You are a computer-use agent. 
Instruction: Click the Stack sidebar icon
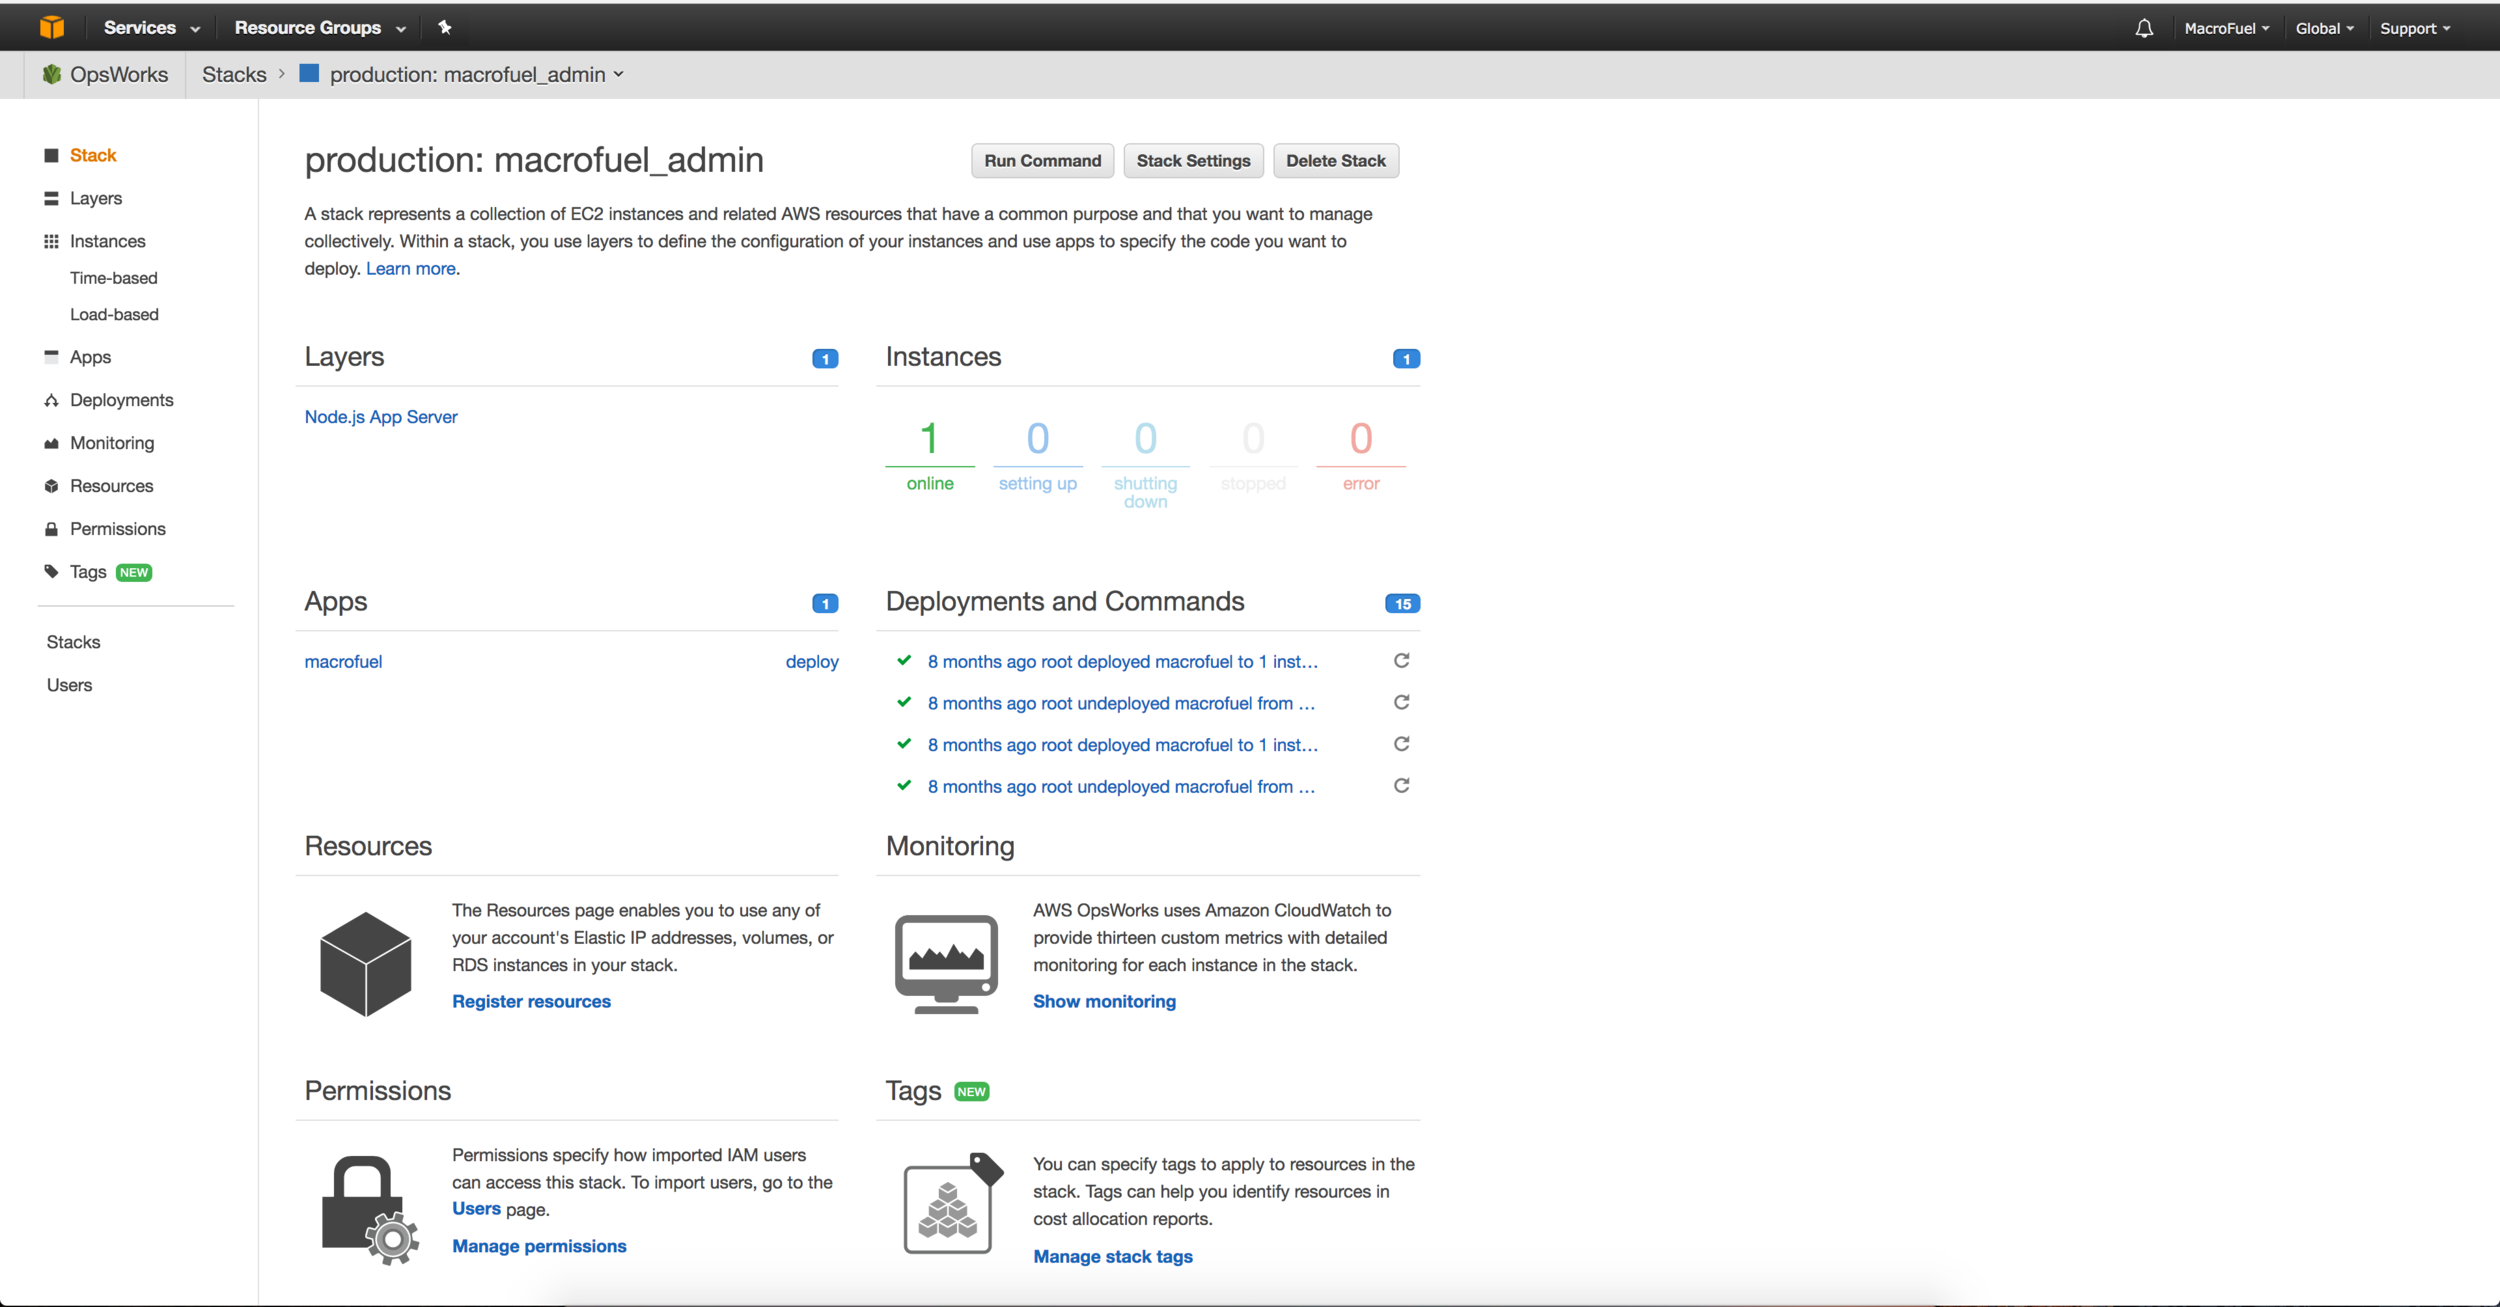click(x=51, y=155)
